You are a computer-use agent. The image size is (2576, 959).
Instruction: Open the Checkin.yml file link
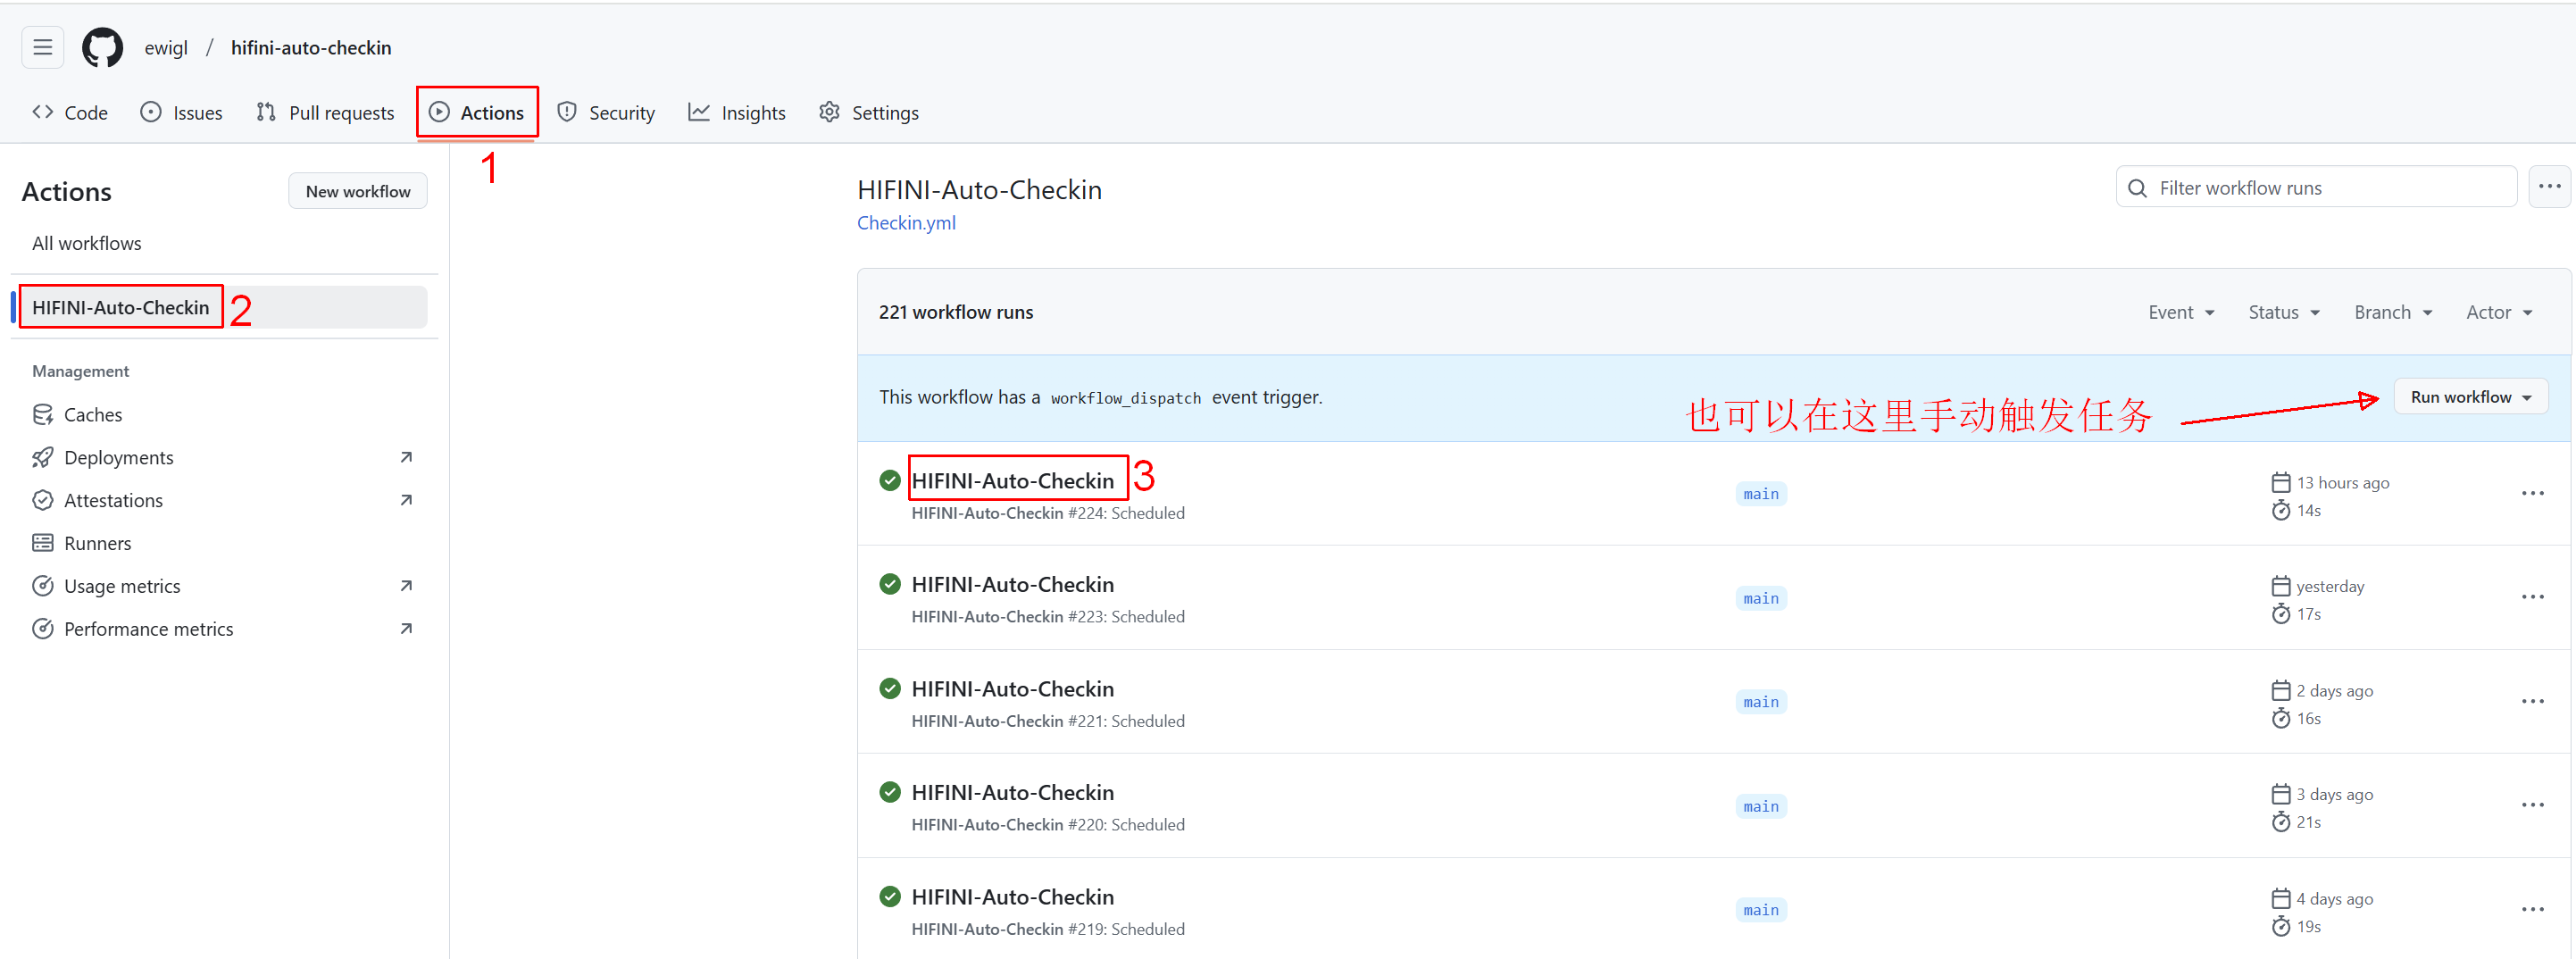click(x=906, y=222)
